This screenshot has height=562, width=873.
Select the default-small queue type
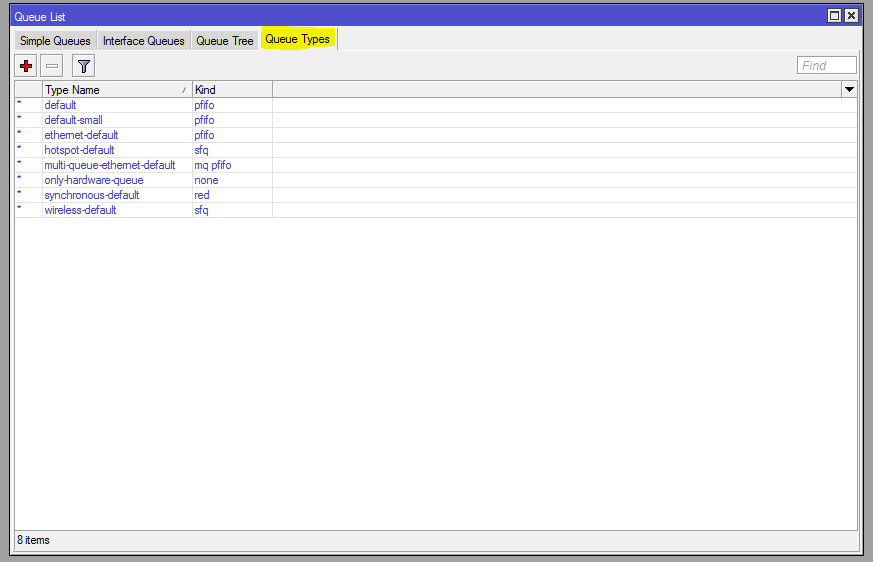click(x=73, y=120)
